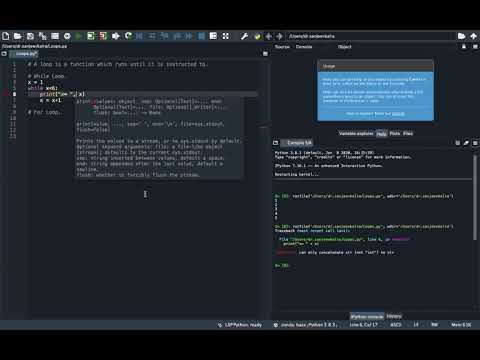Click the breakpoint marker on line 6
Viewport: 480px width, 360px height.
[x=6, y=94]
